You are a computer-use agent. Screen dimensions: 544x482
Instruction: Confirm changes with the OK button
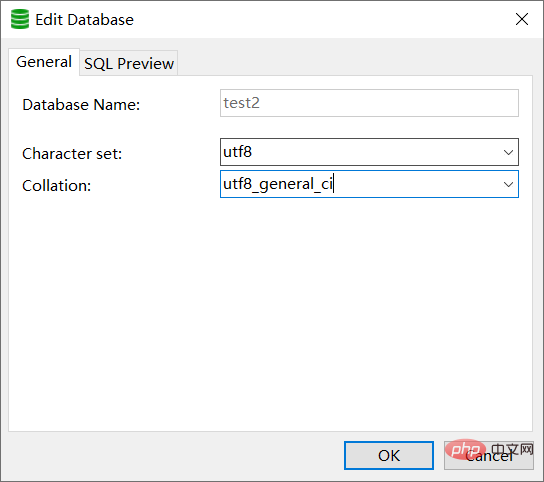(389, 456)
